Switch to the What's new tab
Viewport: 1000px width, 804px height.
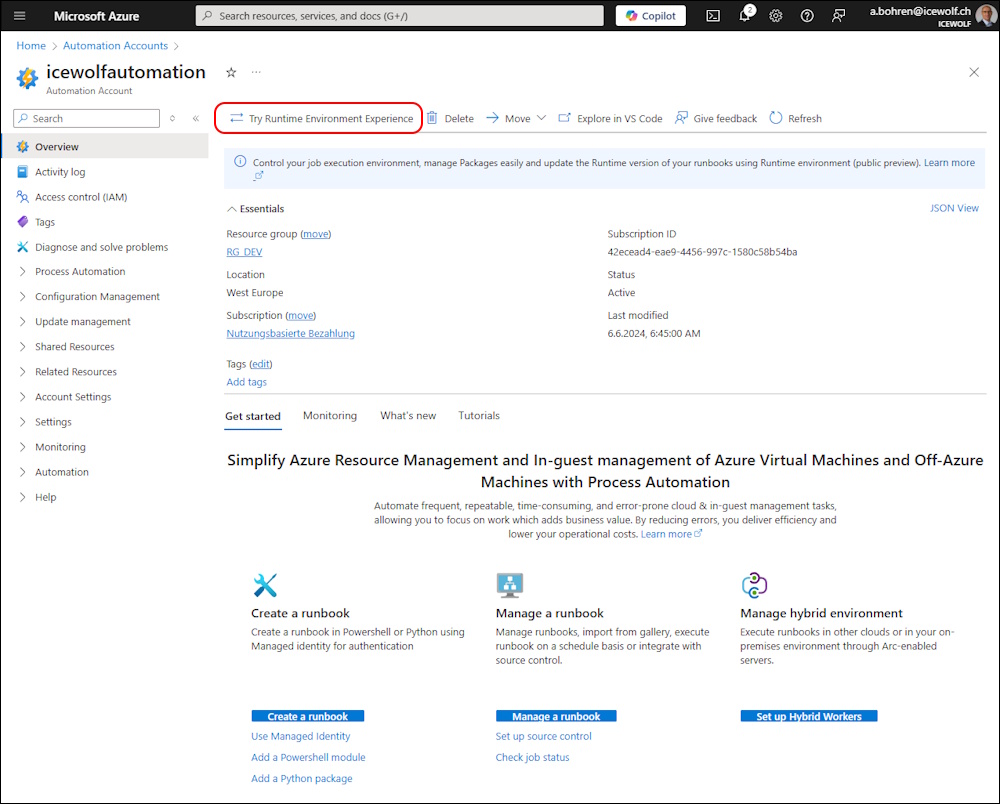(408, 416)
